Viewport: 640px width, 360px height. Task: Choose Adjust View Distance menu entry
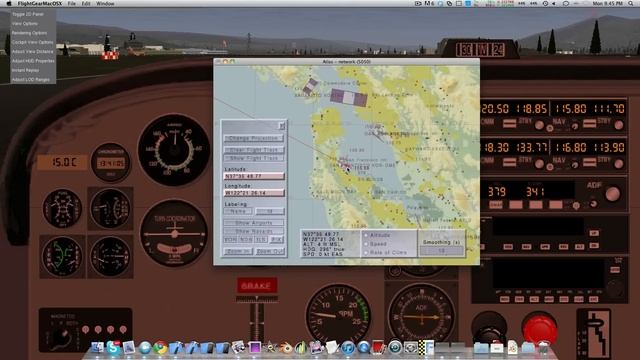pyautogui.click(x=33, y=51)
